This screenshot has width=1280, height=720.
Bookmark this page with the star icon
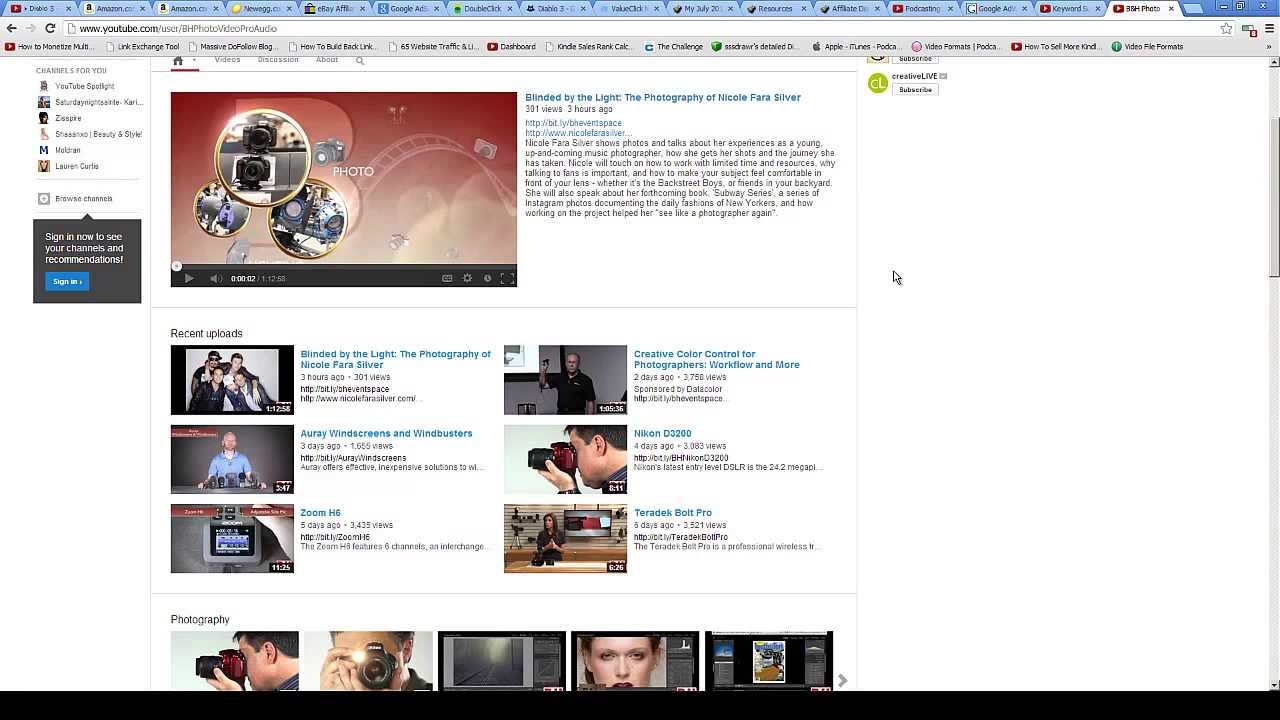point(1226,28)
